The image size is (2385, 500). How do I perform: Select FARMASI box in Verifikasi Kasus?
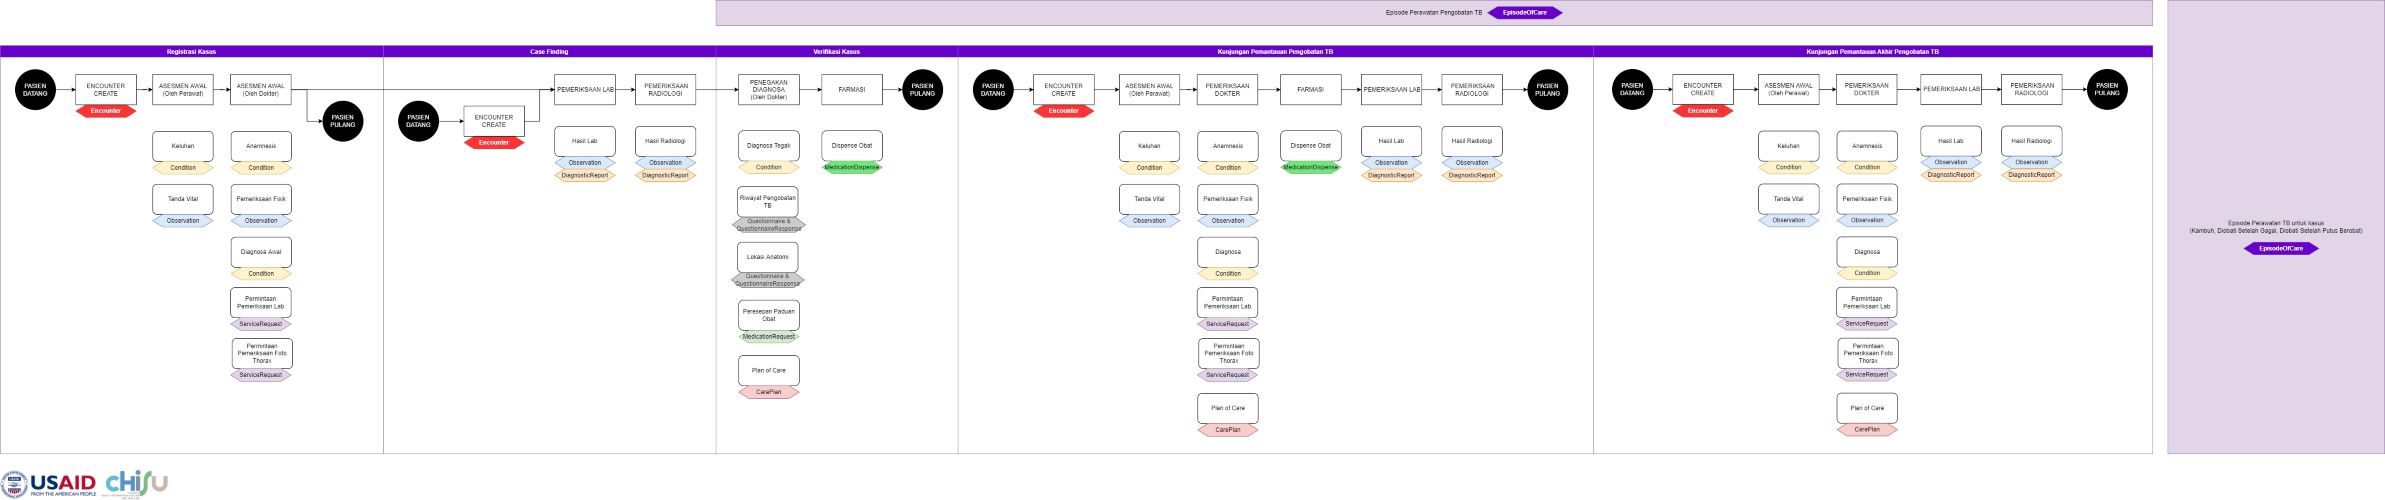[x=852, y=90]
